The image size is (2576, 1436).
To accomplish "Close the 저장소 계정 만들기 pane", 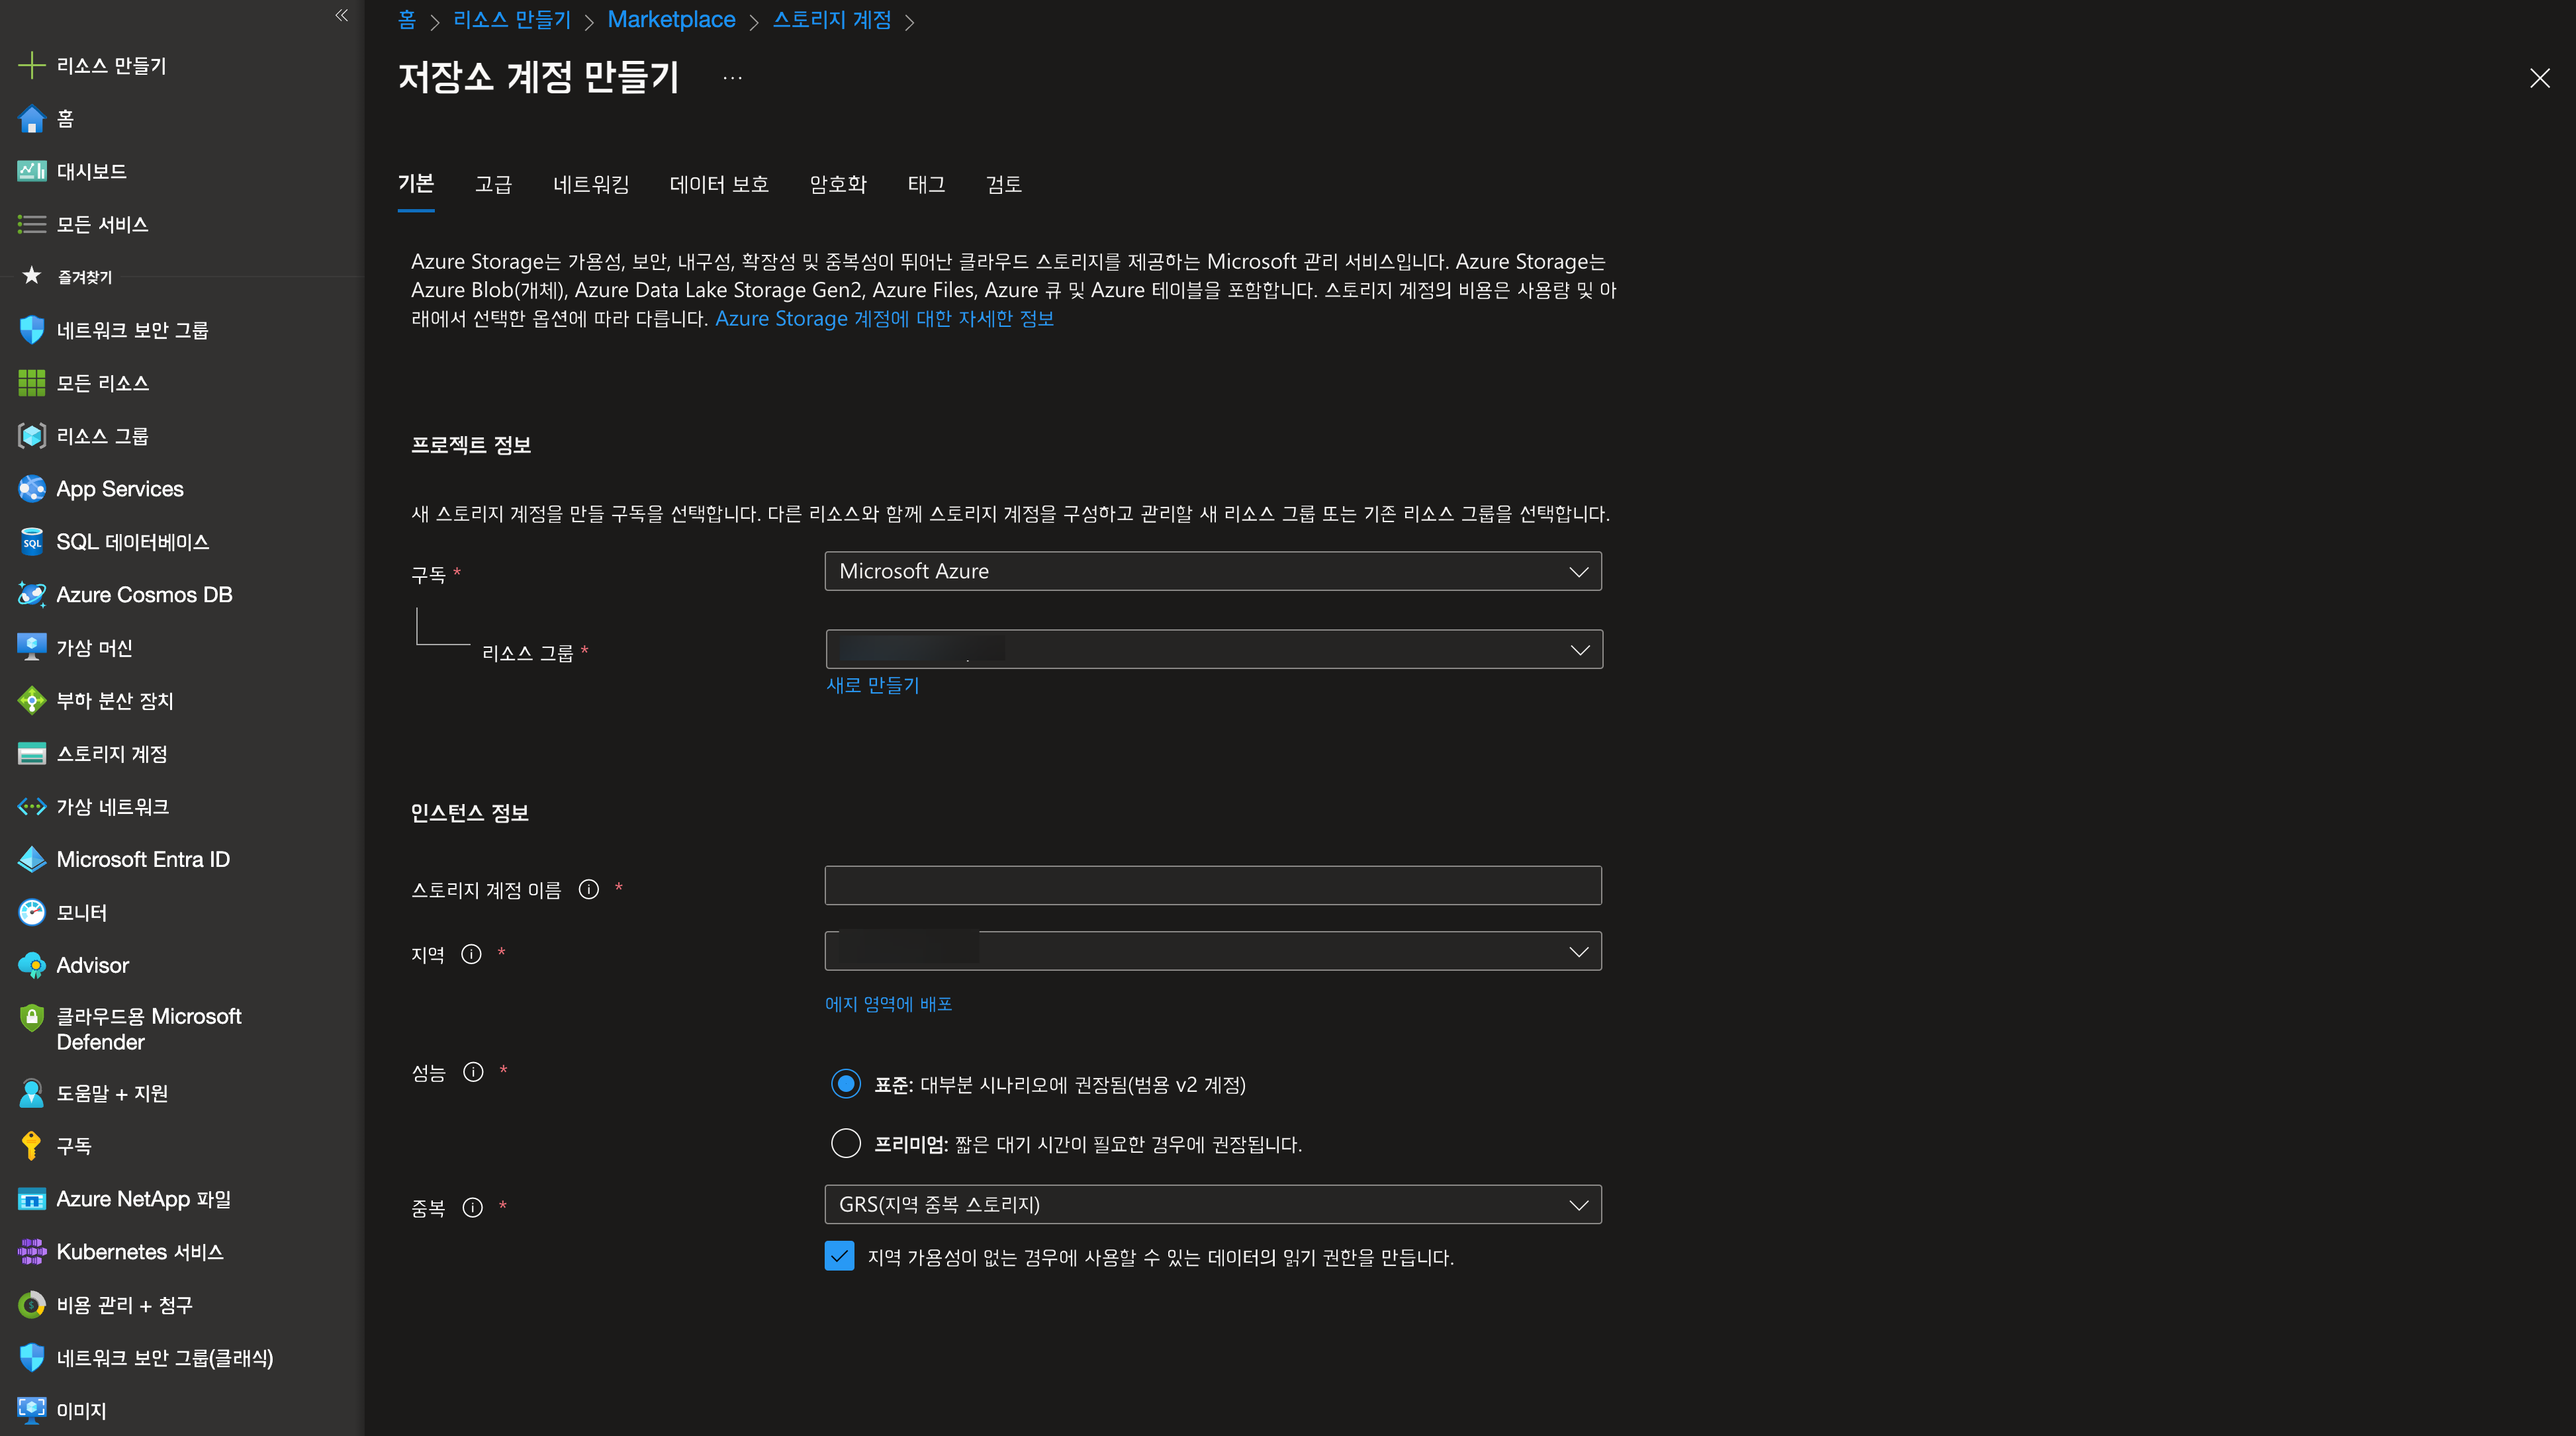I will click(x=2540, y=78).
